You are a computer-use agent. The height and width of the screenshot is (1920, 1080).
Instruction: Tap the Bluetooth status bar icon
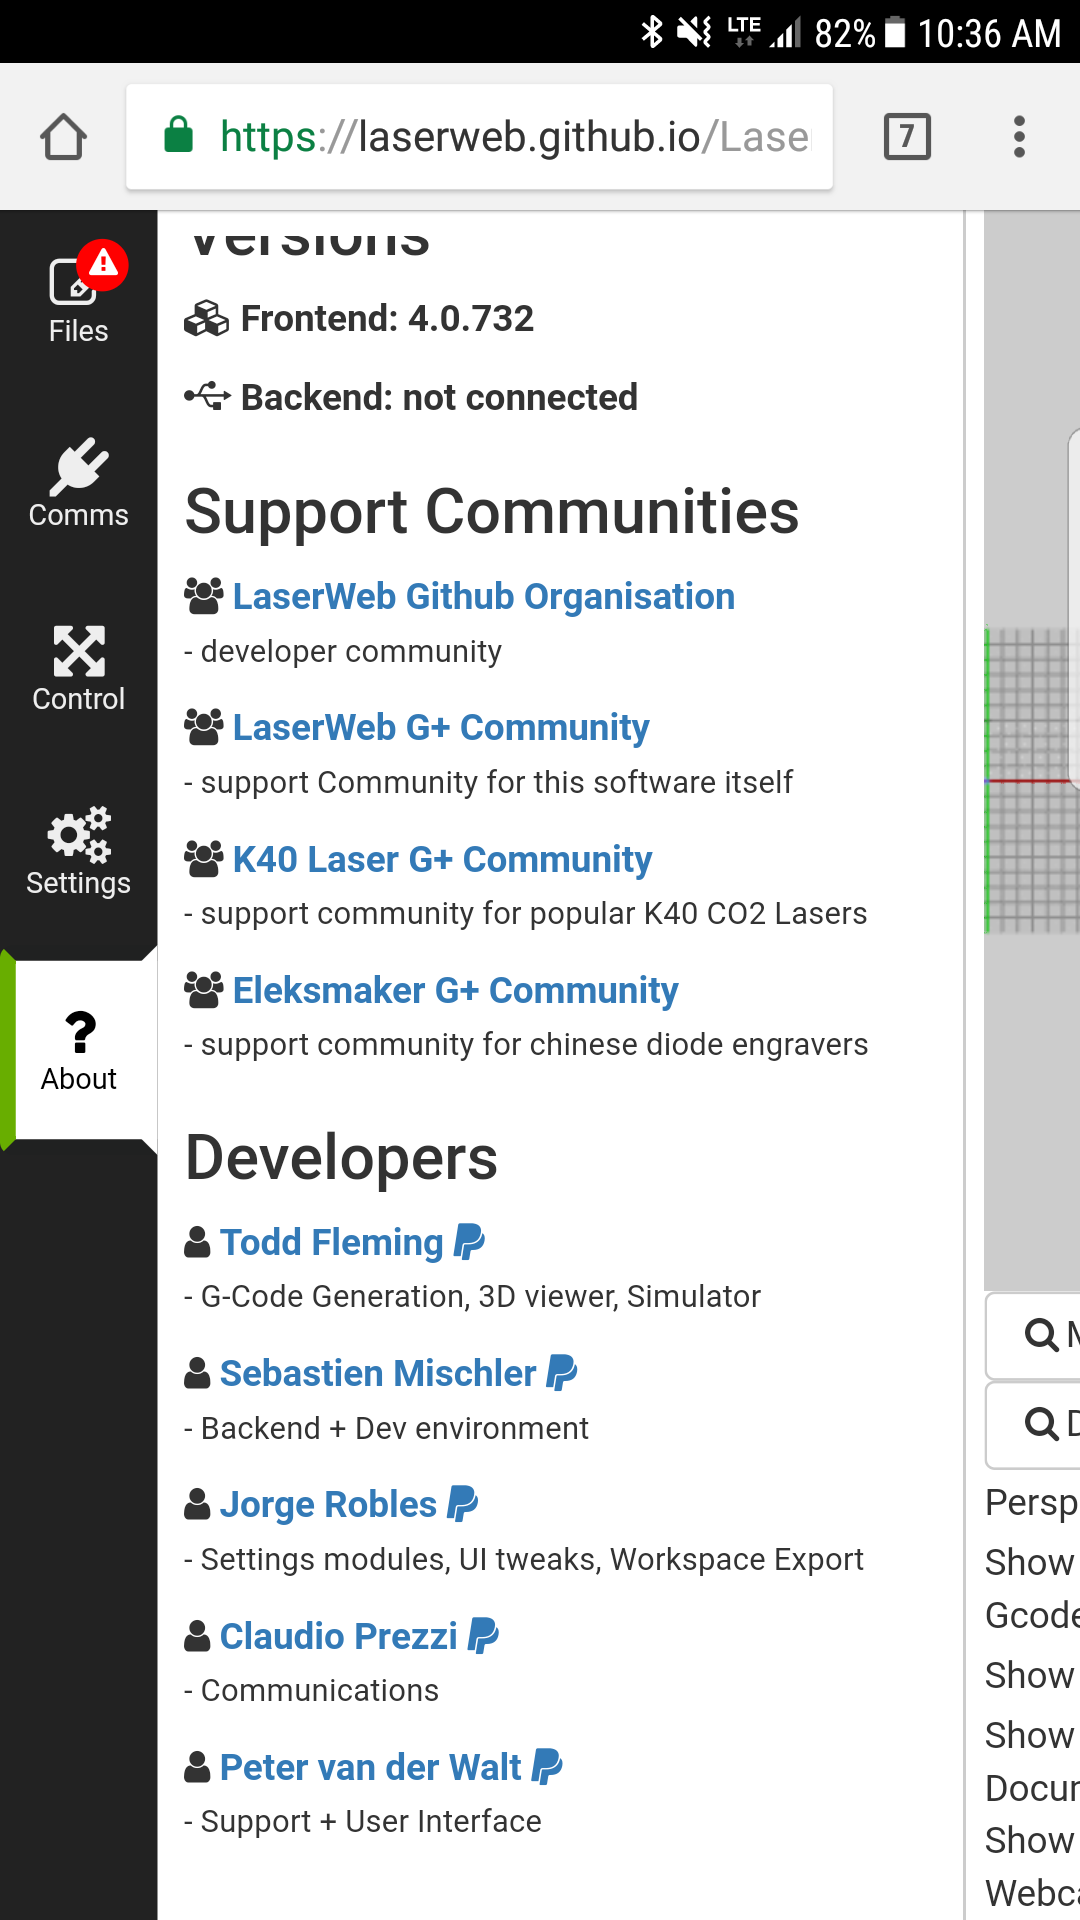652,32
